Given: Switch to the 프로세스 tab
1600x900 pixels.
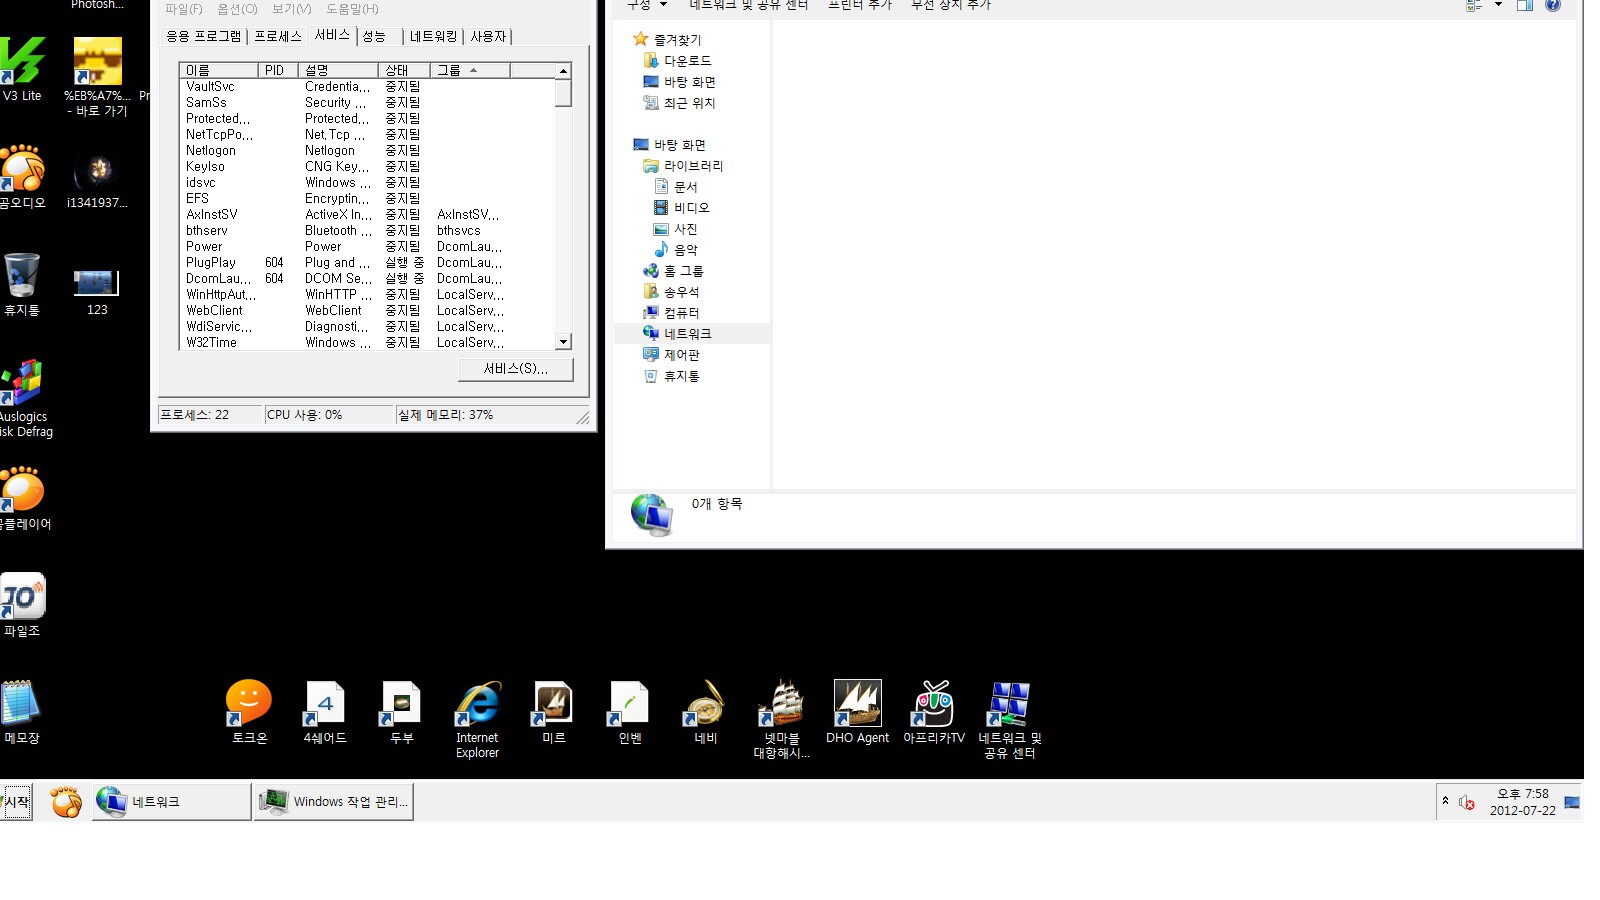Looking at the screenshot, I should click(278, 36).
